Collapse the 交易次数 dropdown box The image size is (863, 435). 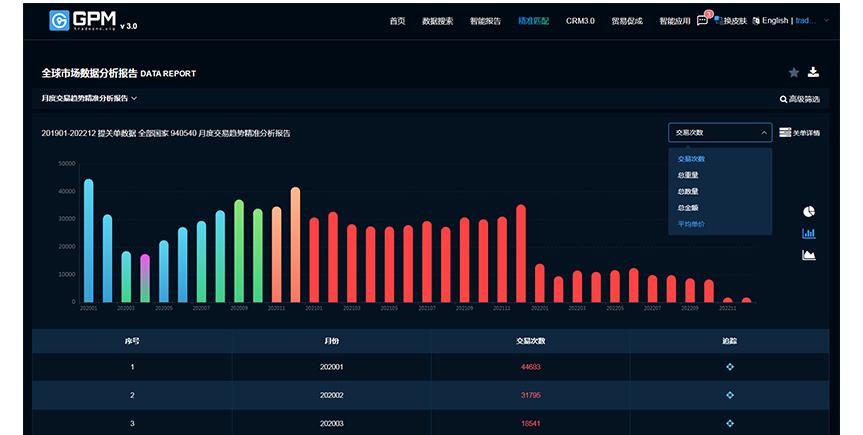719,132
